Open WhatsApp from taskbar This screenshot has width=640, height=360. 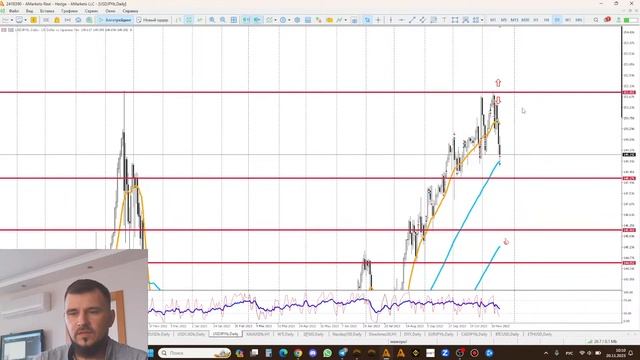(327, 353)
